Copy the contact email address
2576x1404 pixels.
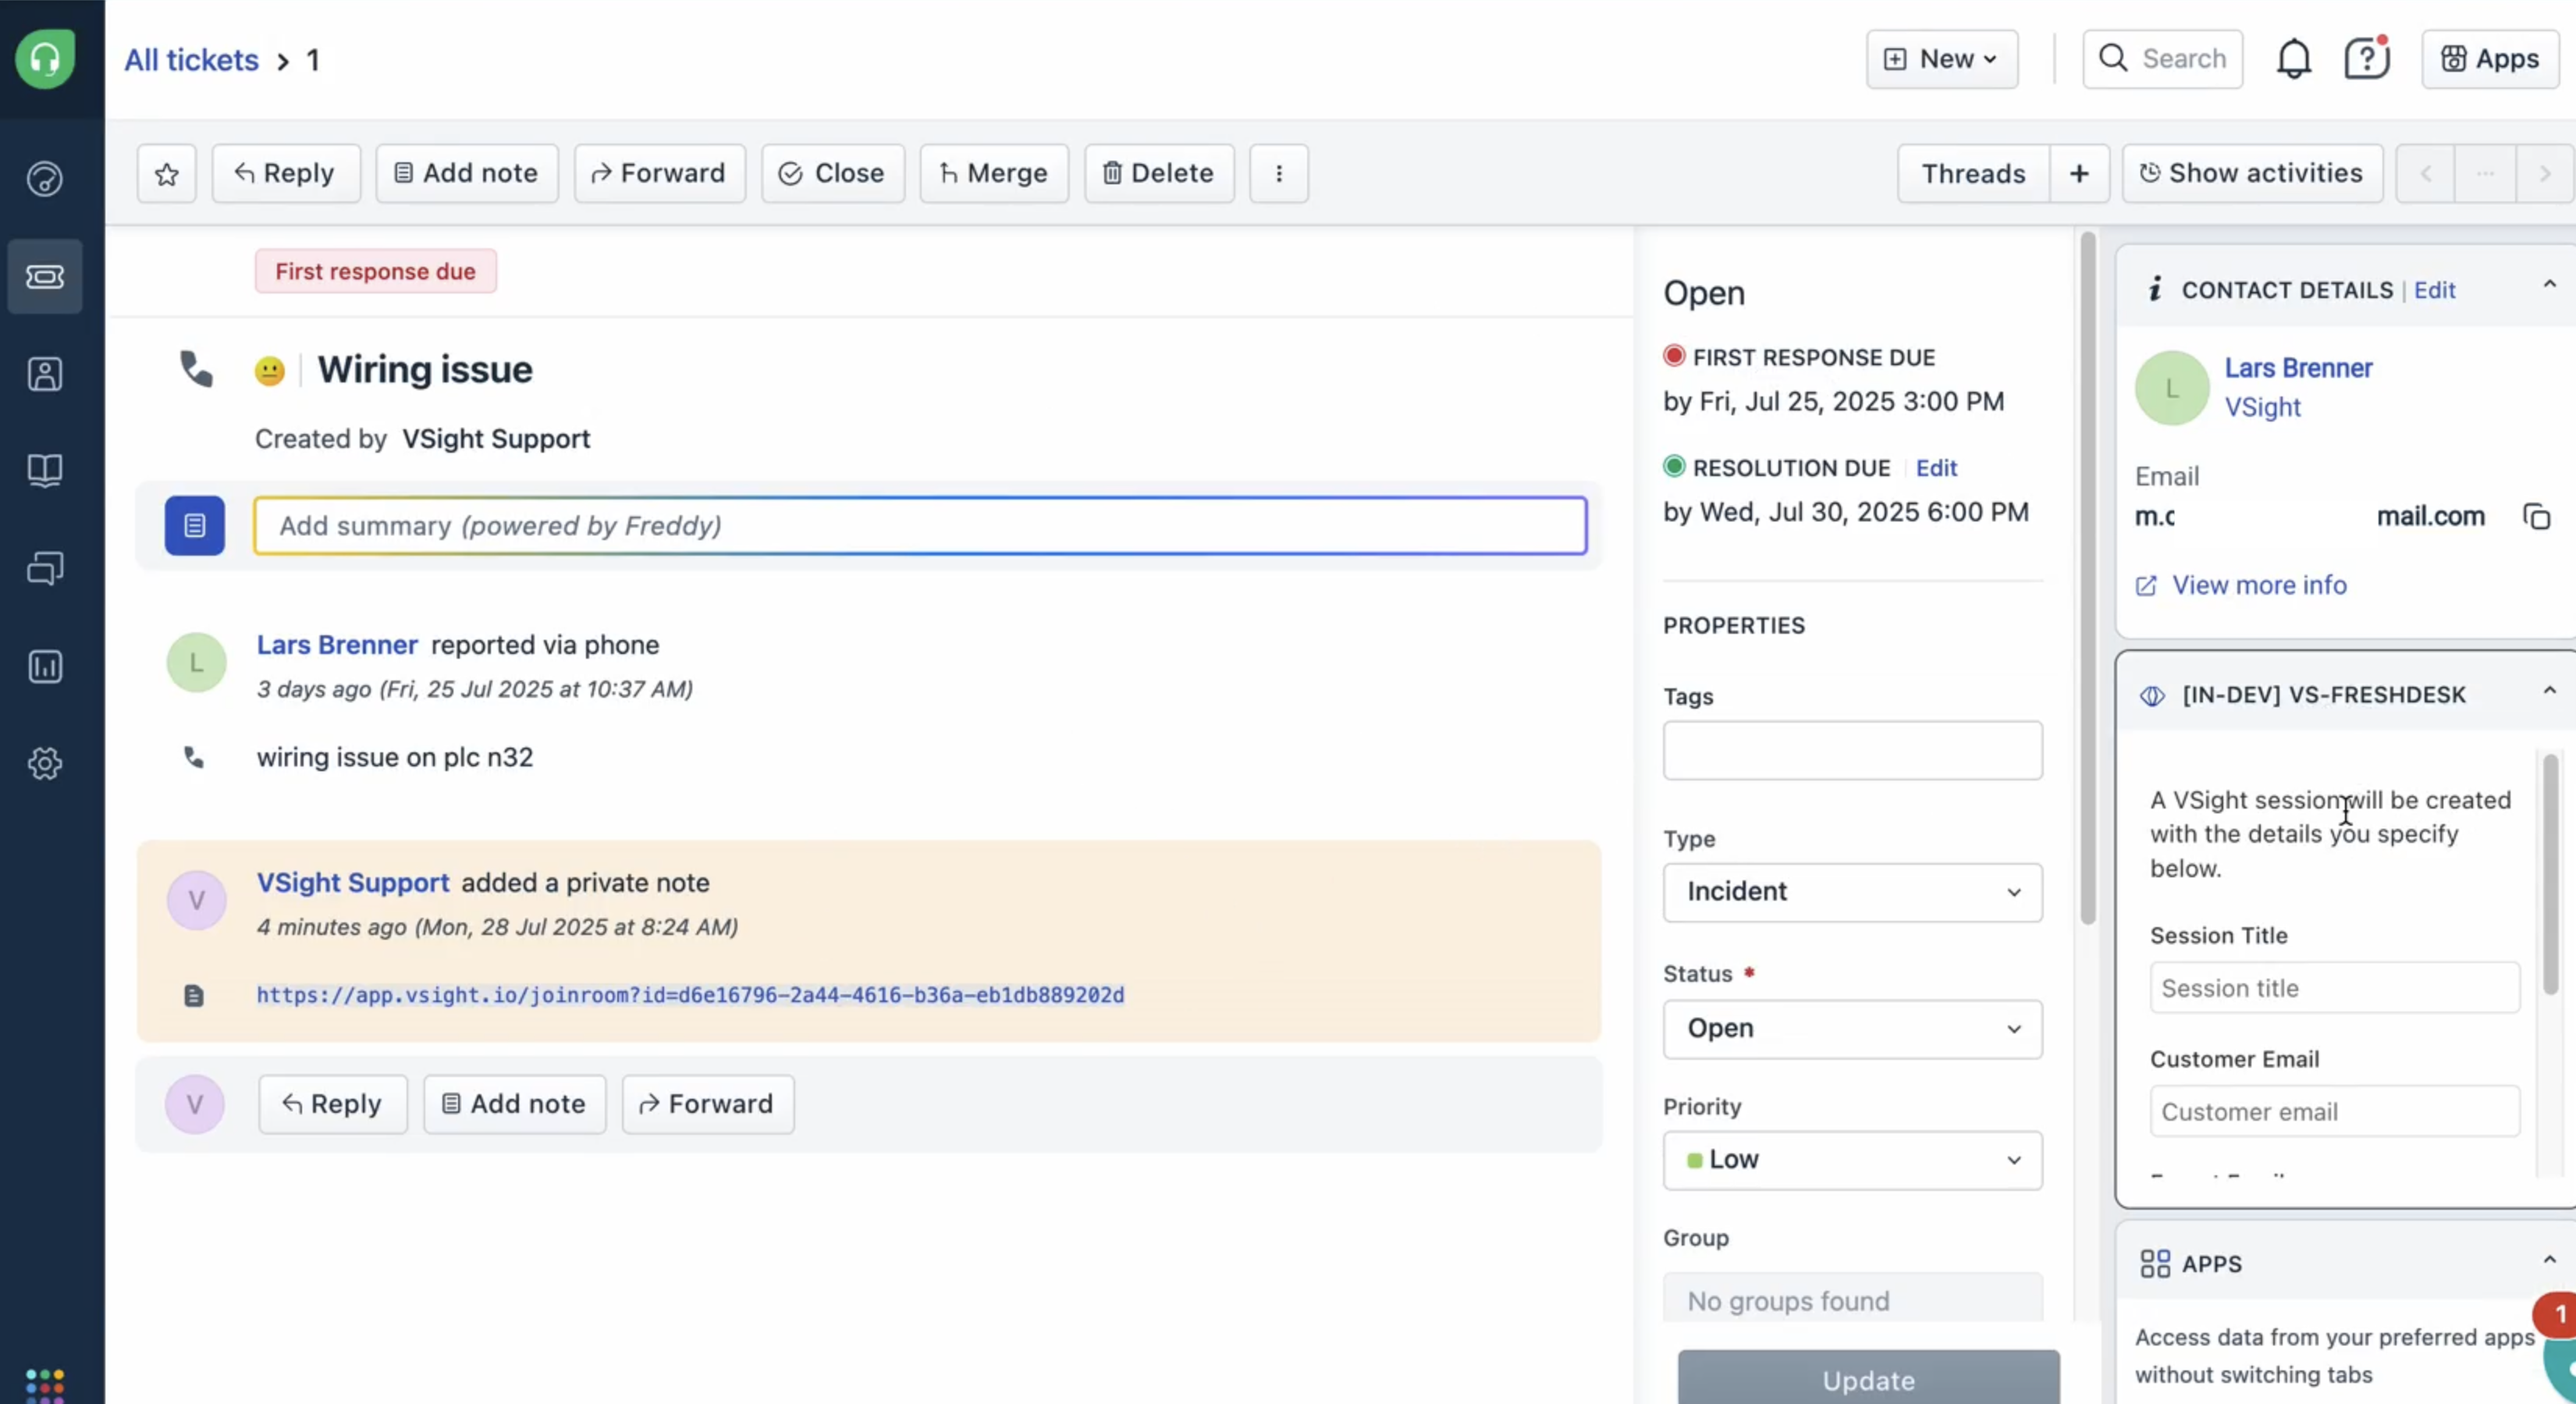(2537, 517)
